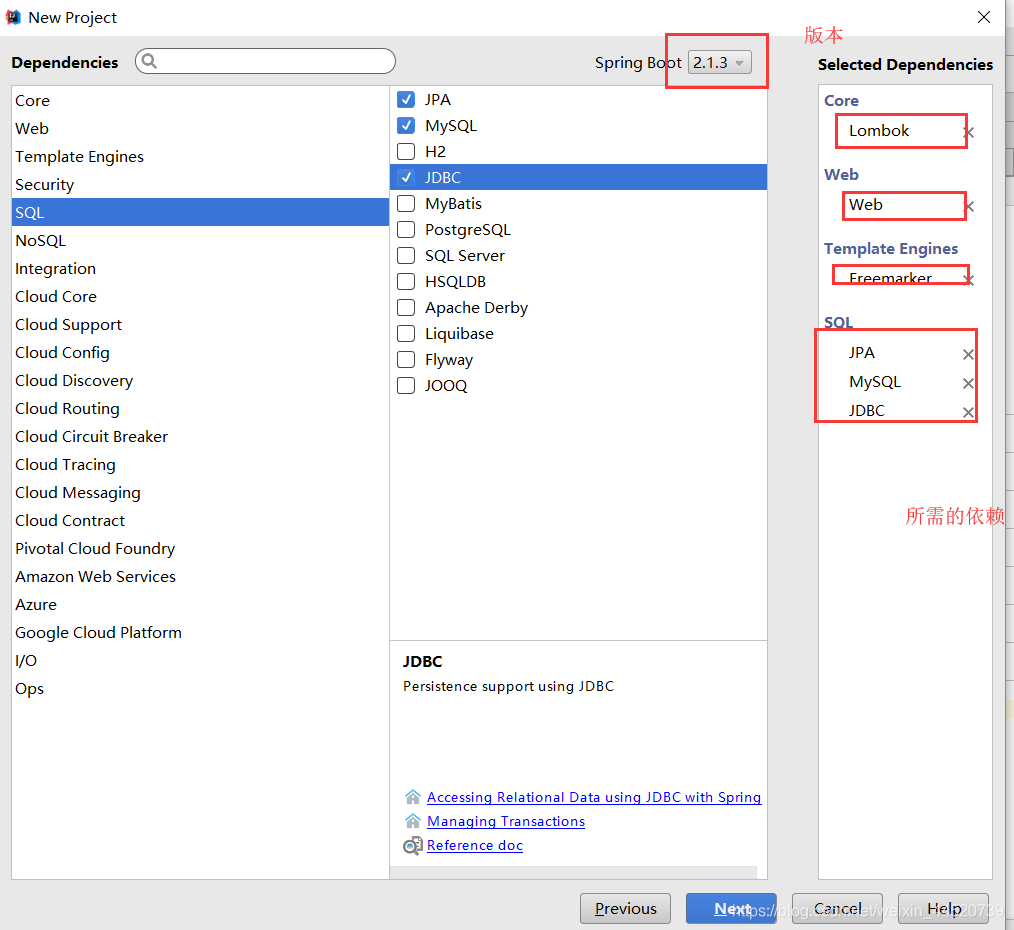Select Cloud Core category
The height and width of the screenshot is (930, 1014).
200,296
